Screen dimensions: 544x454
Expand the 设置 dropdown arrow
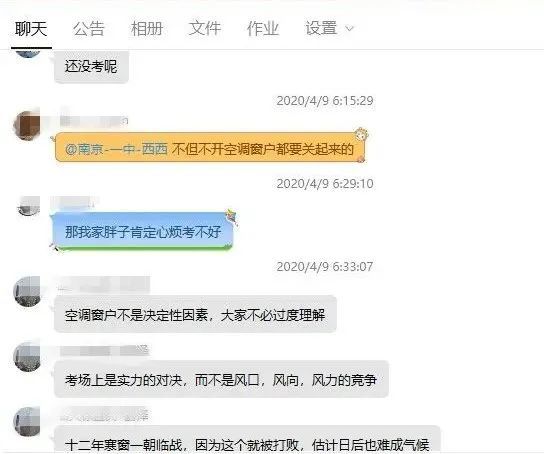click(350, 29)
